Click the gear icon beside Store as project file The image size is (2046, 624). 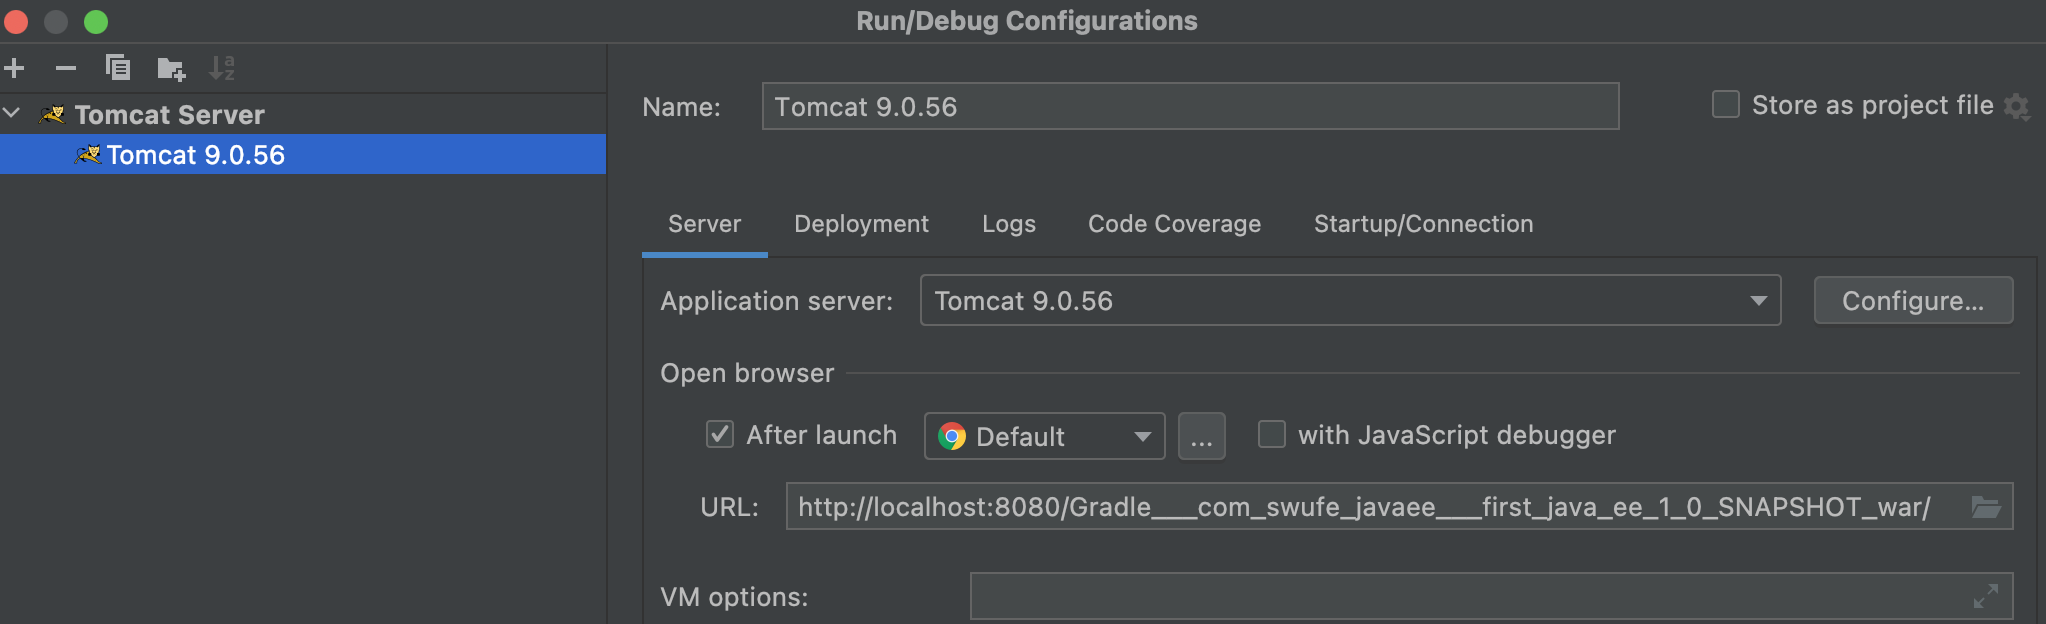(2017, 106)
